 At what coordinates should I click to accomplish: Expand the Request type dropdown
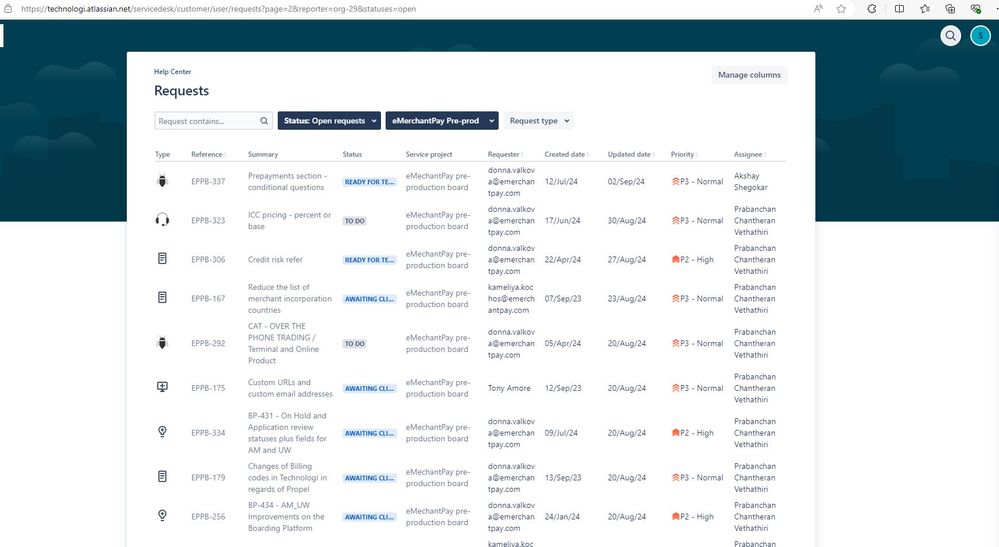tap(539, 120)
